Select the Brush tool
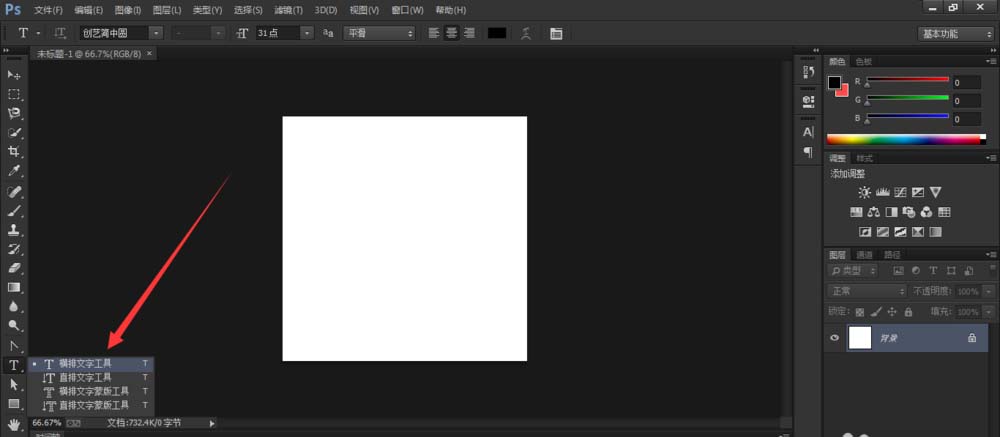This screenshot has height=437, width=1000. point(14,211)
